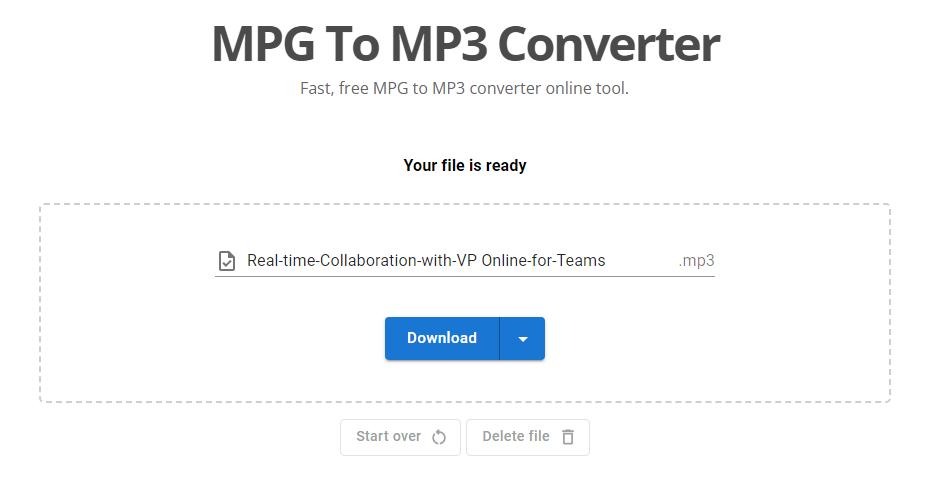Click the underline below the filename
The height and width of the screenshot is (492, 929).
click(x=465, y=276)
